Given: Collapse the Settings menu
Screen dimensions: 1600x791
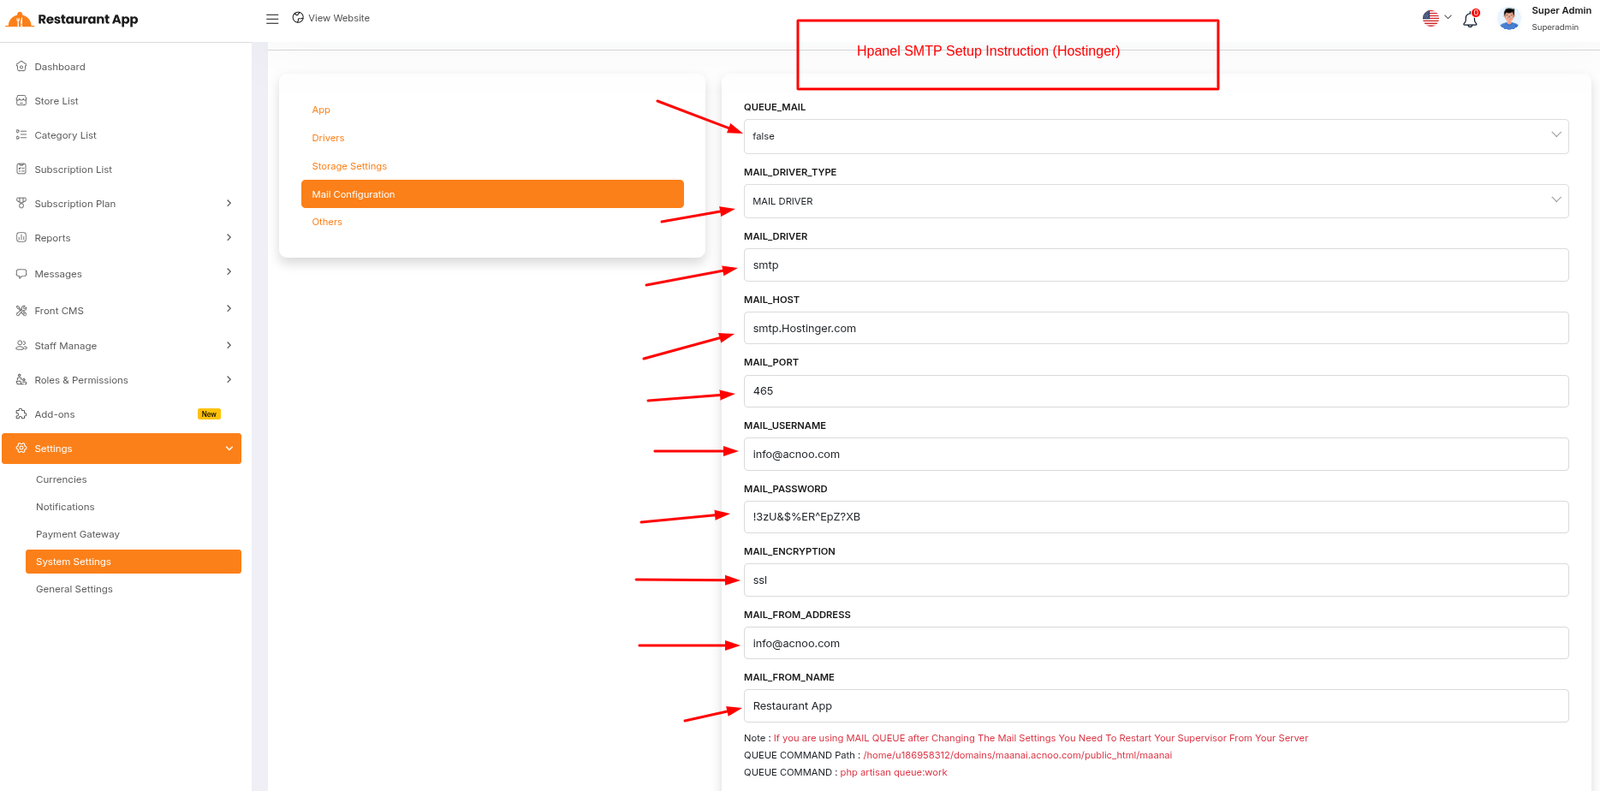Looking at the screenshot, I should [x=229, y=449].
